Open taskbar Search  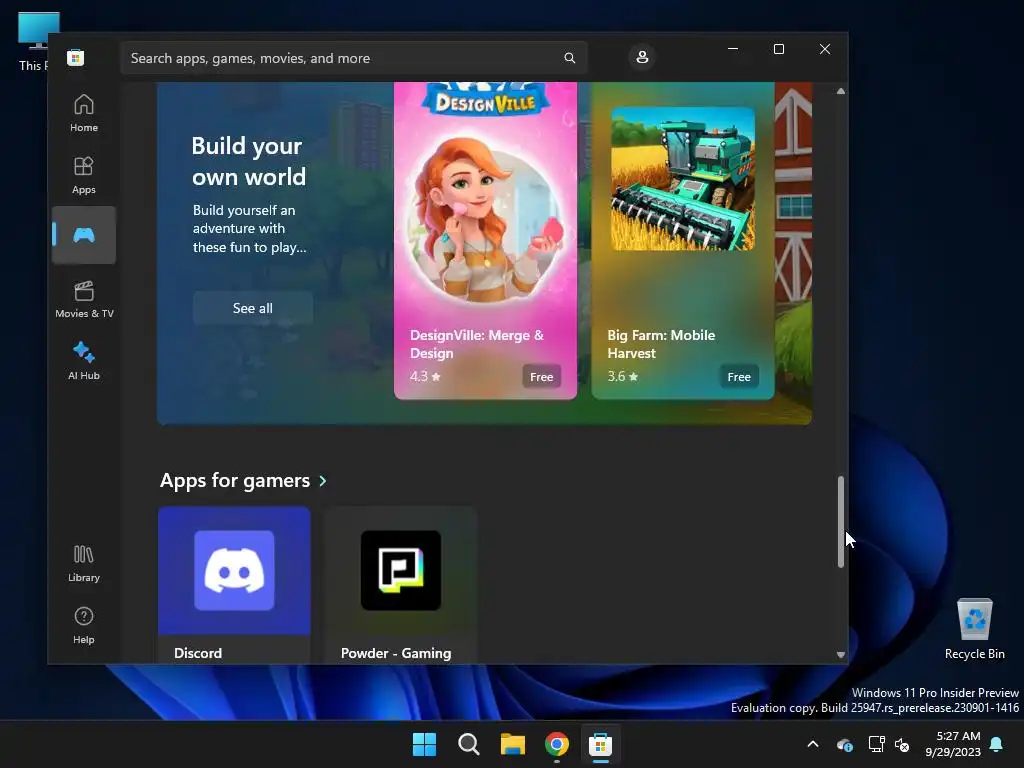[x=468, y=744]
